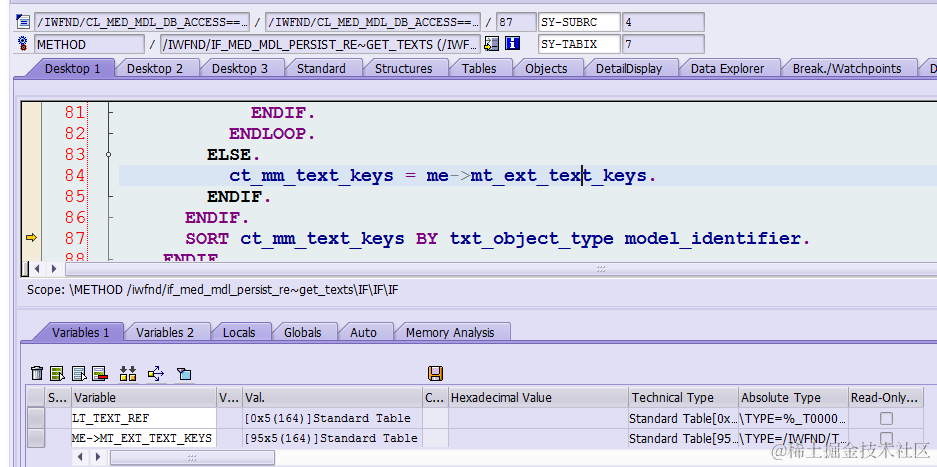This screenshot has width=937, height=467.
Task: Click the line number field showing 87
Action: pyautogui.click(x=516, y=23)
